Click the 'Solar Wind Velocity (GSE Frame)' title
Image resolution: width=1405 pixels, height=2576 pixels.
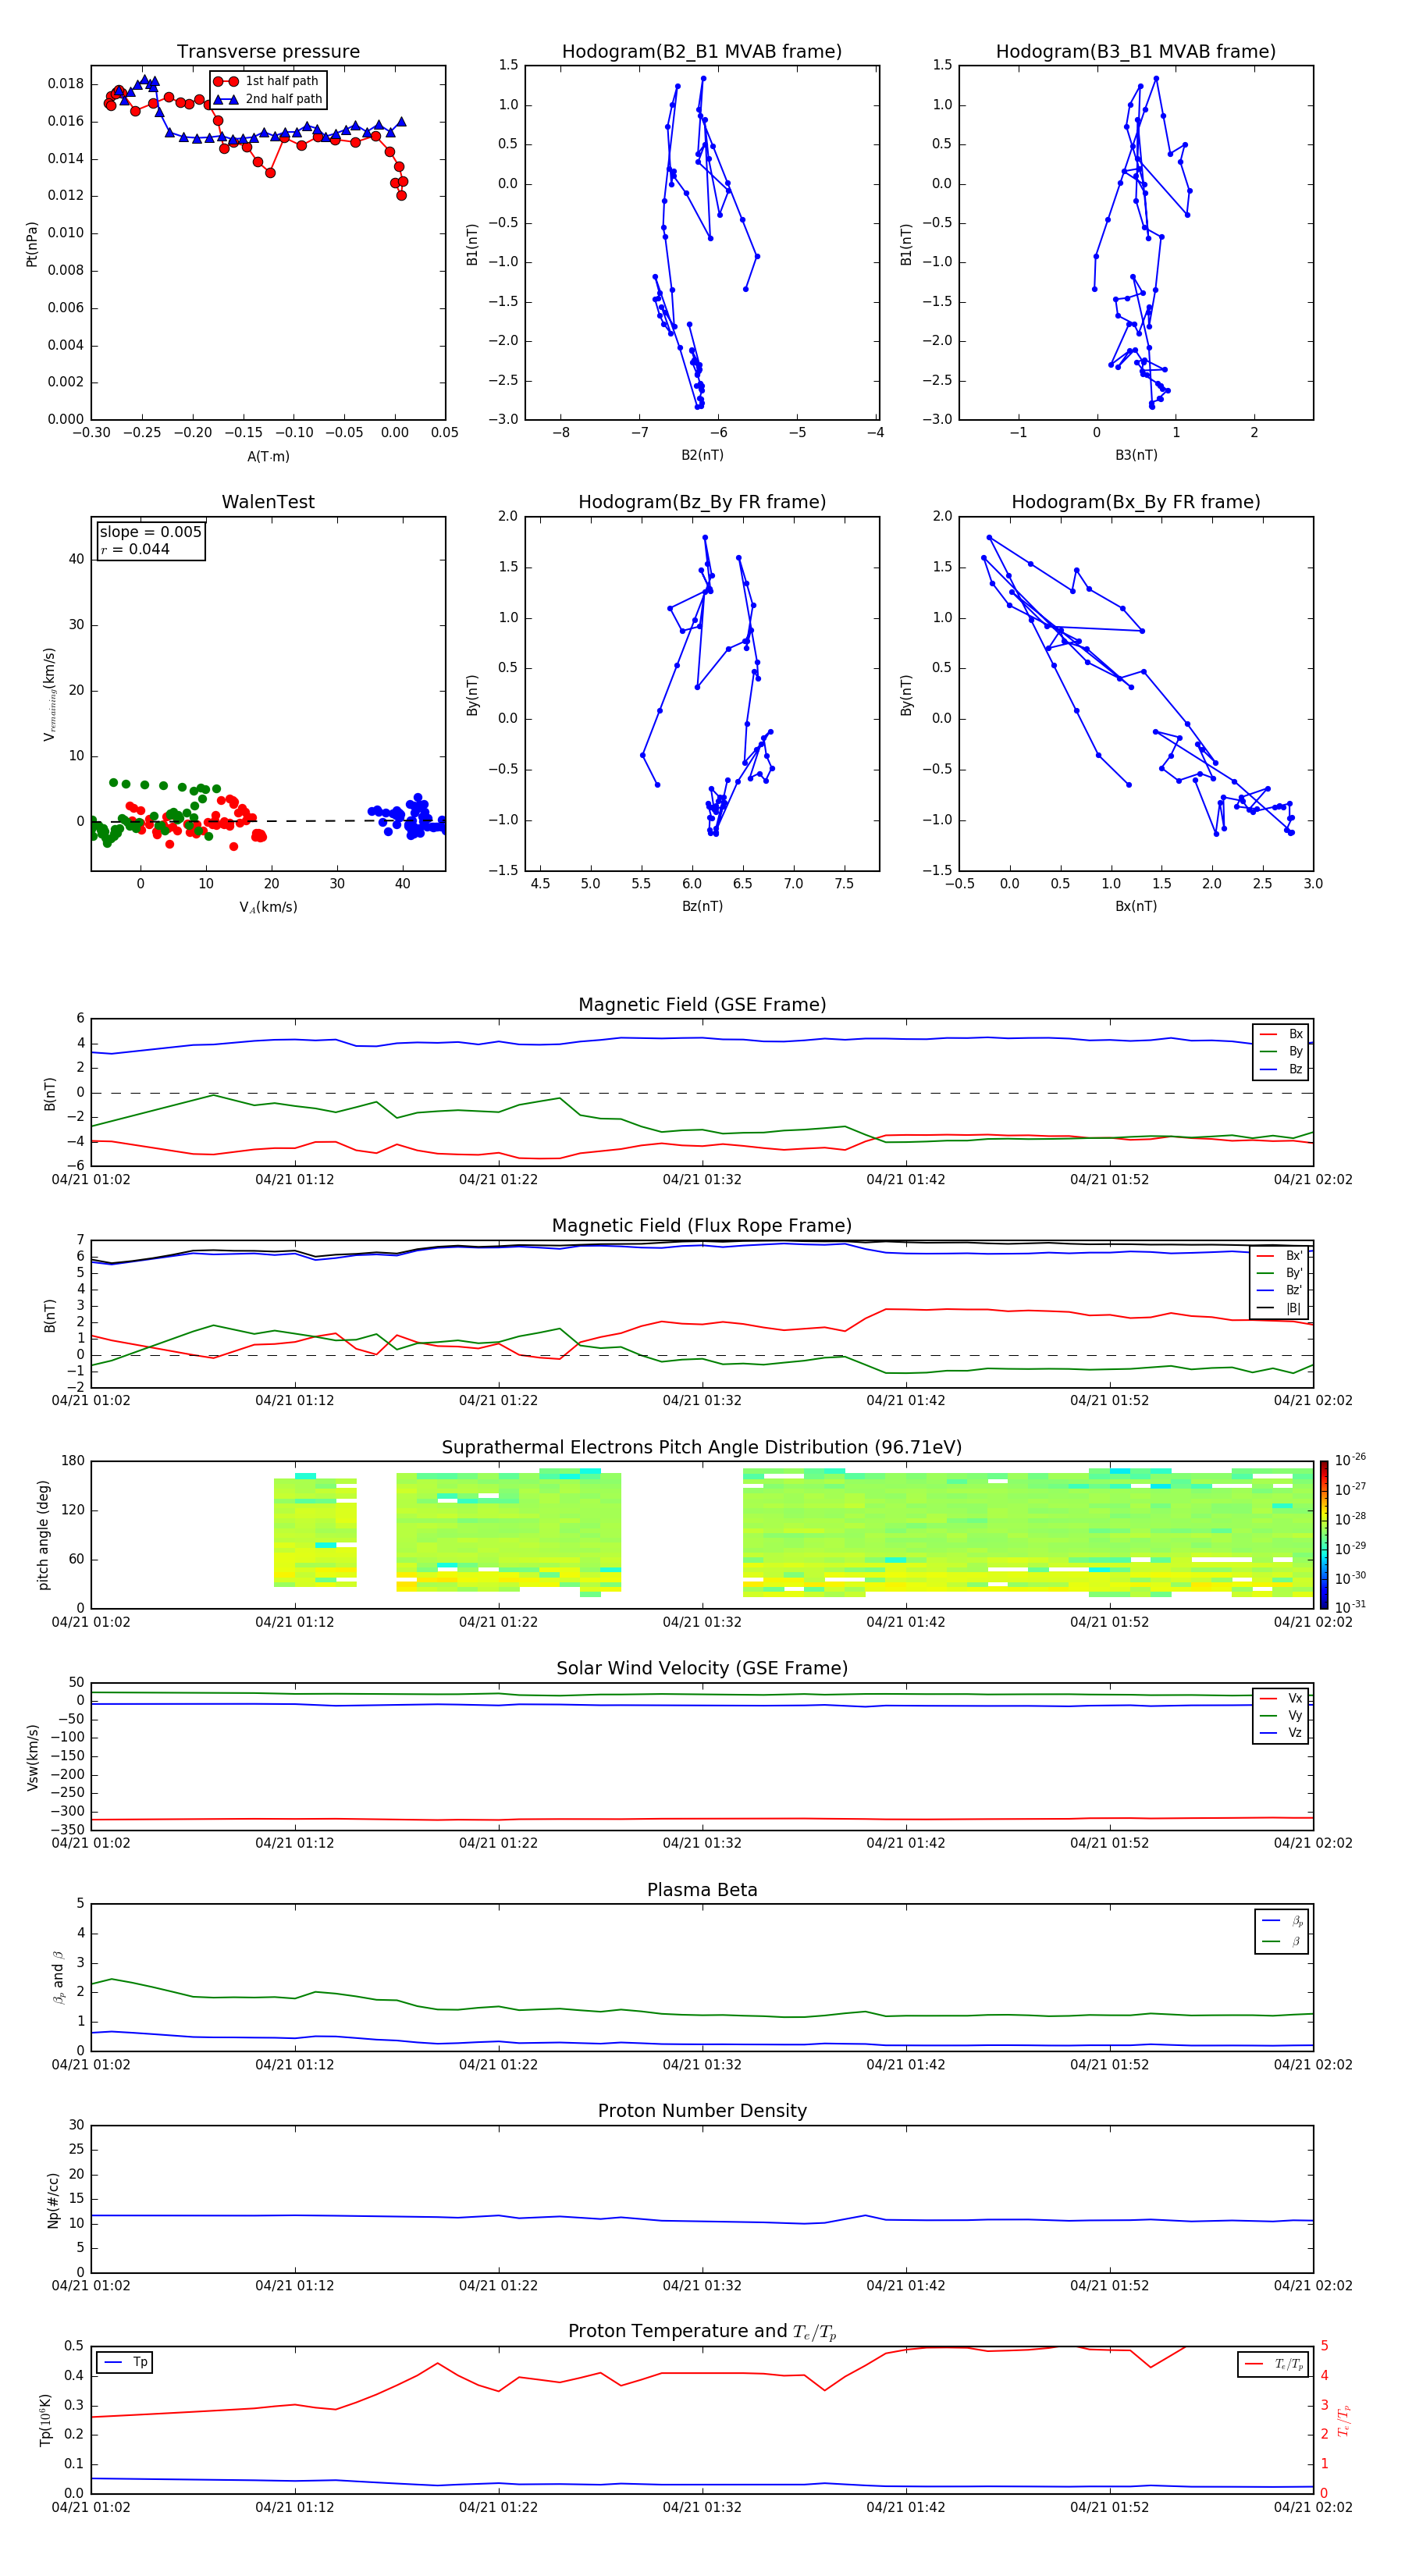point(702,1669)
